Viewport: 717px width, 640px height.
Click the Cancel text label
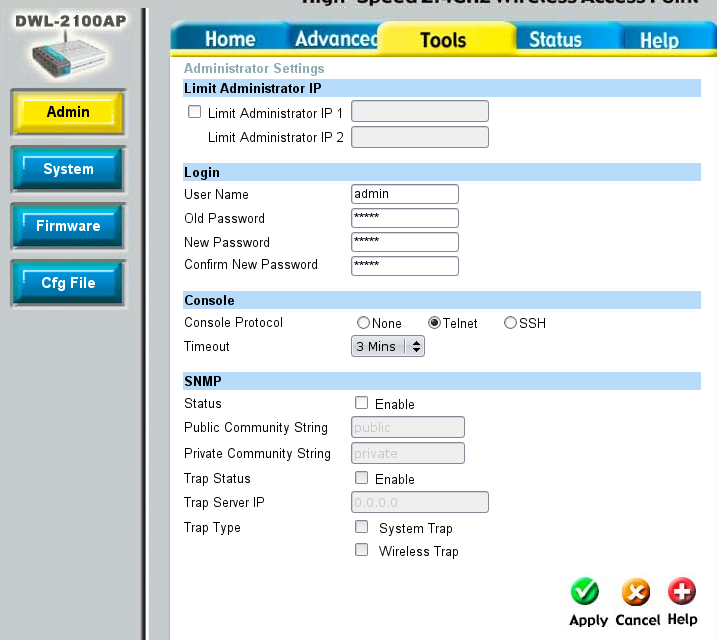638,620
